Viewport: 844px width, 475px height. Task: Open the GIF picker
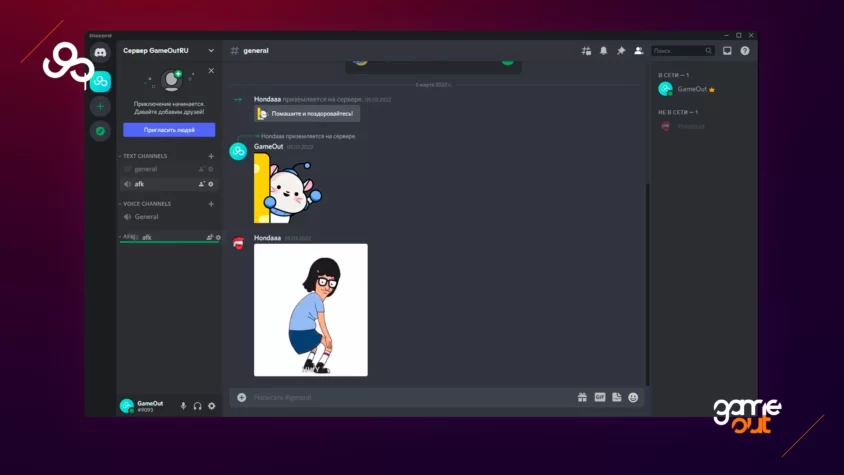(600, 397)
